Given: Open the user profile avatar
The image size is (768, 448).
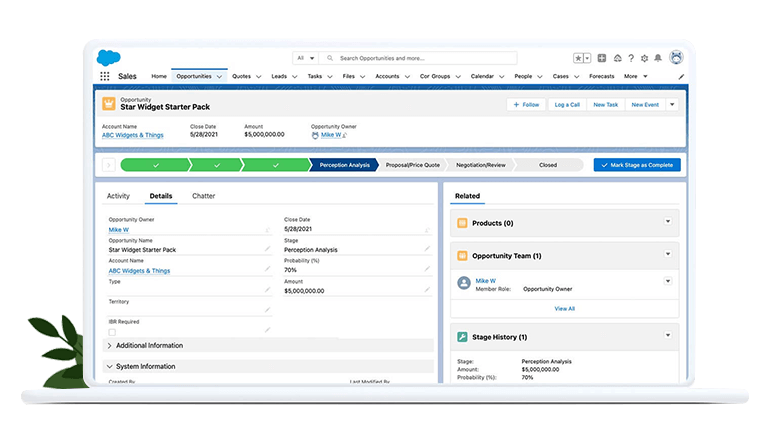Looking at the screenshot, I should (x=676, y=58).
